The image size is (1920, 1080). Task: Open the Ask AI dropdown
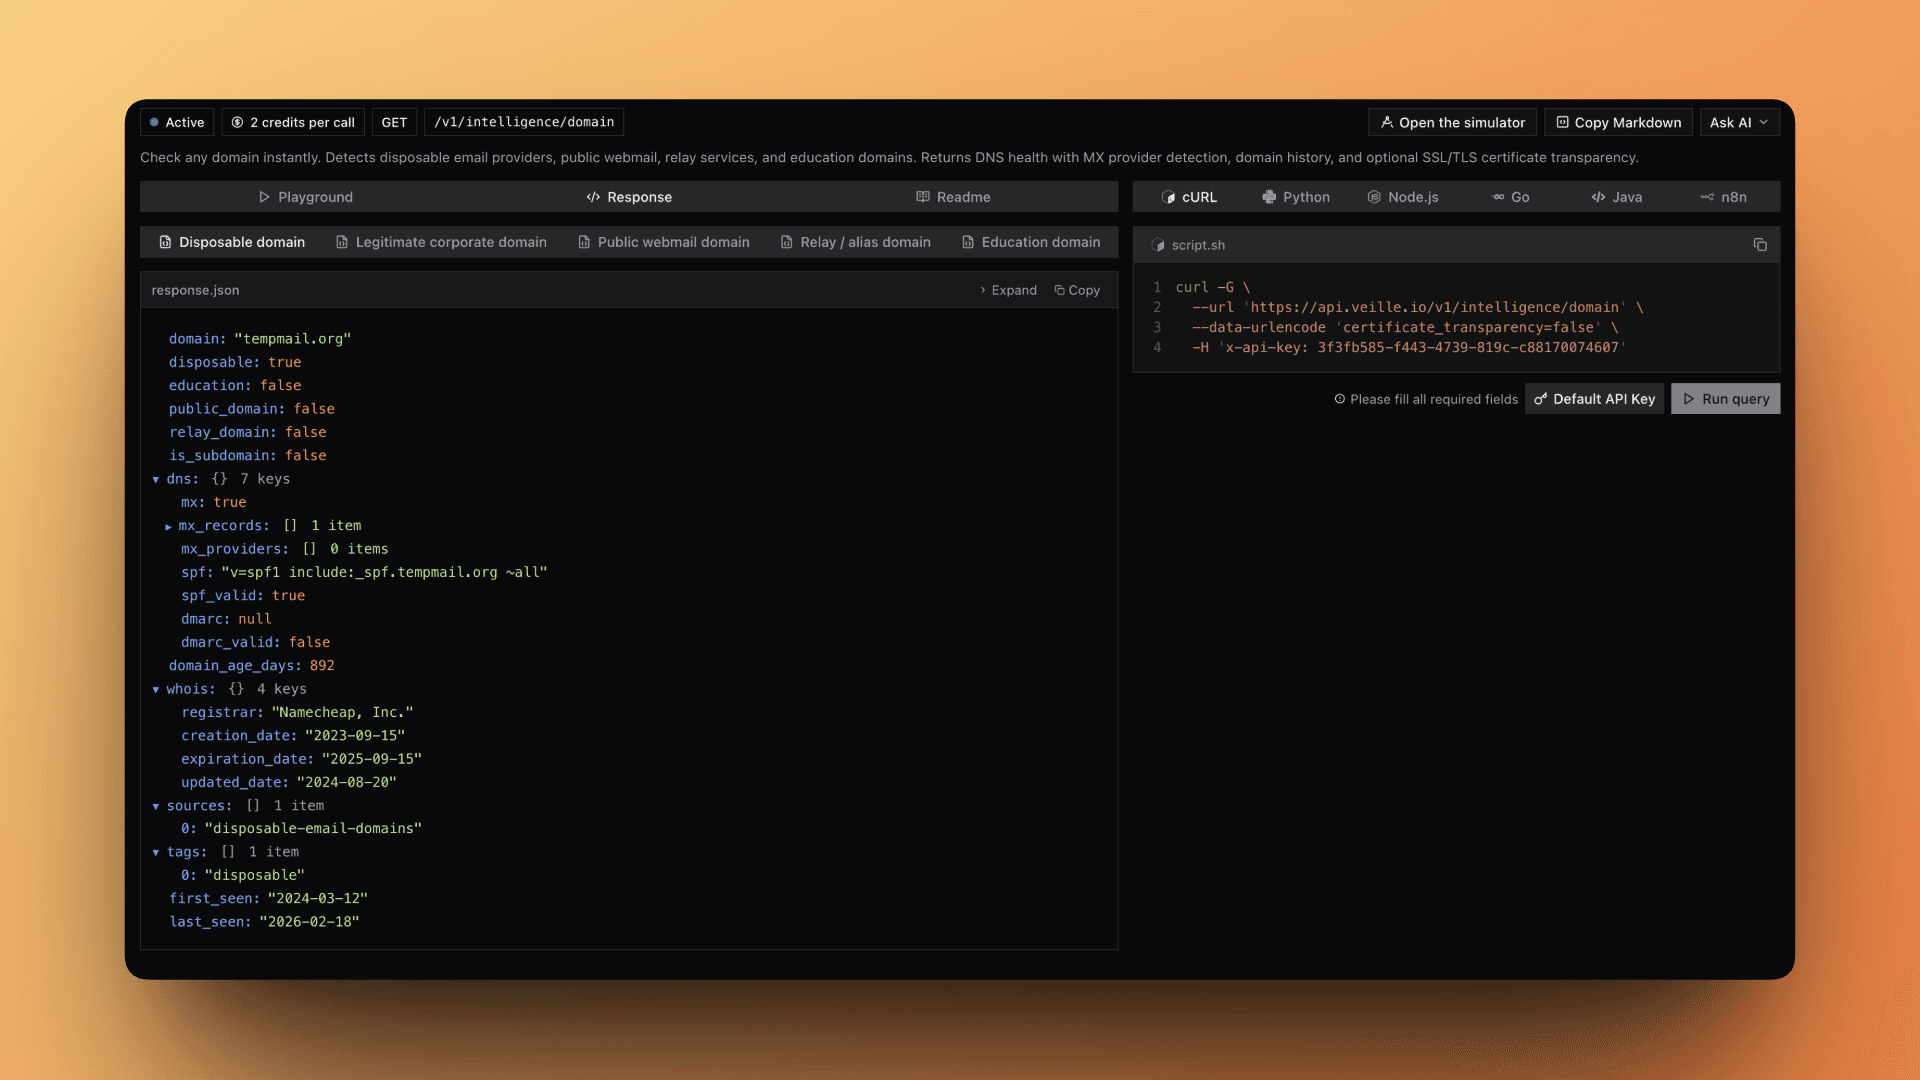[x=1739, y=122]
